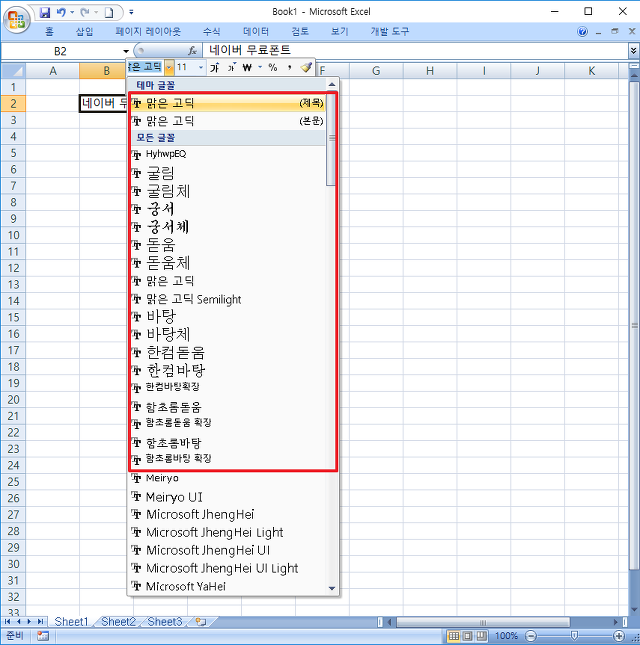This screenshot has height=645, width=640.
Task: Switch to the 수식 tab
Action: pos(211,31)
